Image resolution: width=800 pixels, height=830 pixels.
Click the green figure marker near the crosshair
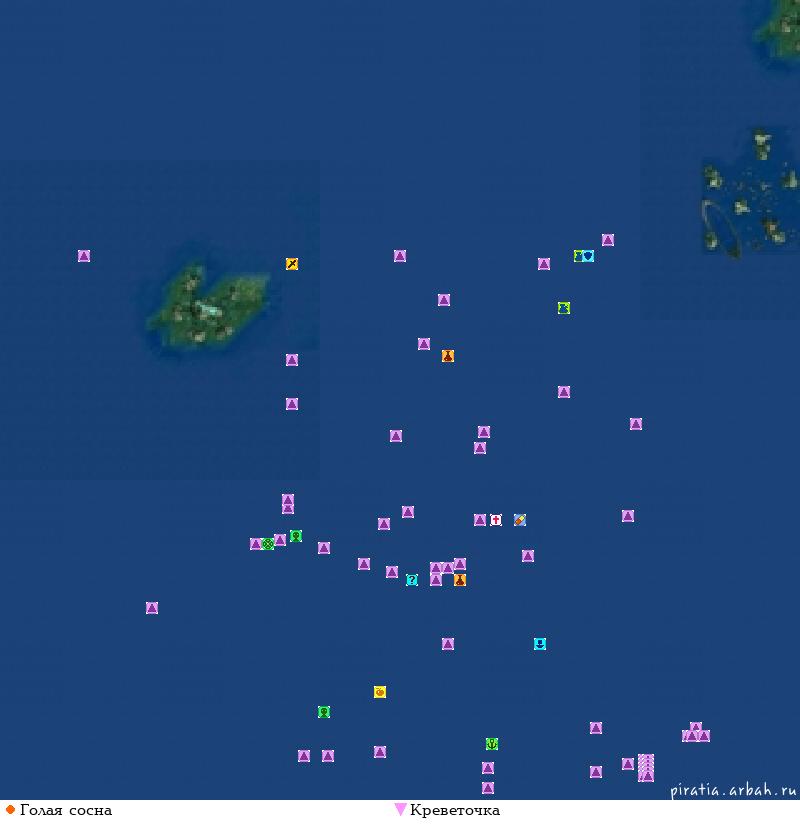click(x=295, y=536)
